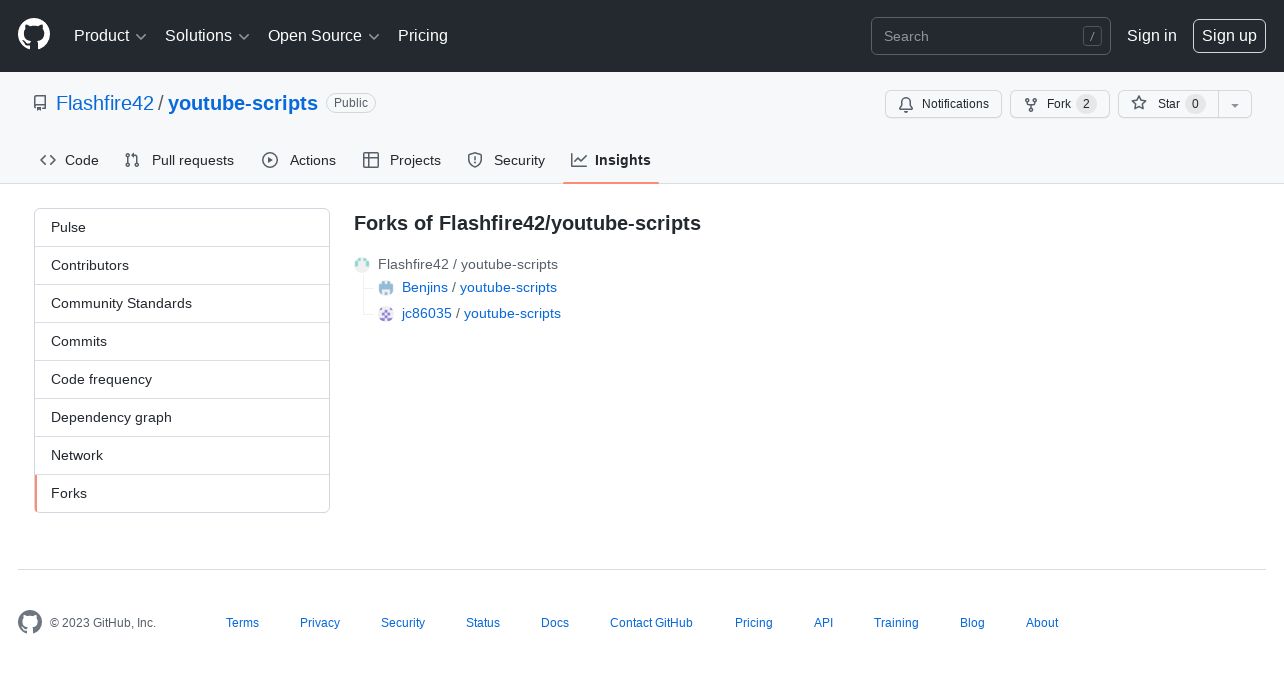Open jc86035's youtube-scripts fork

[512, 314]
